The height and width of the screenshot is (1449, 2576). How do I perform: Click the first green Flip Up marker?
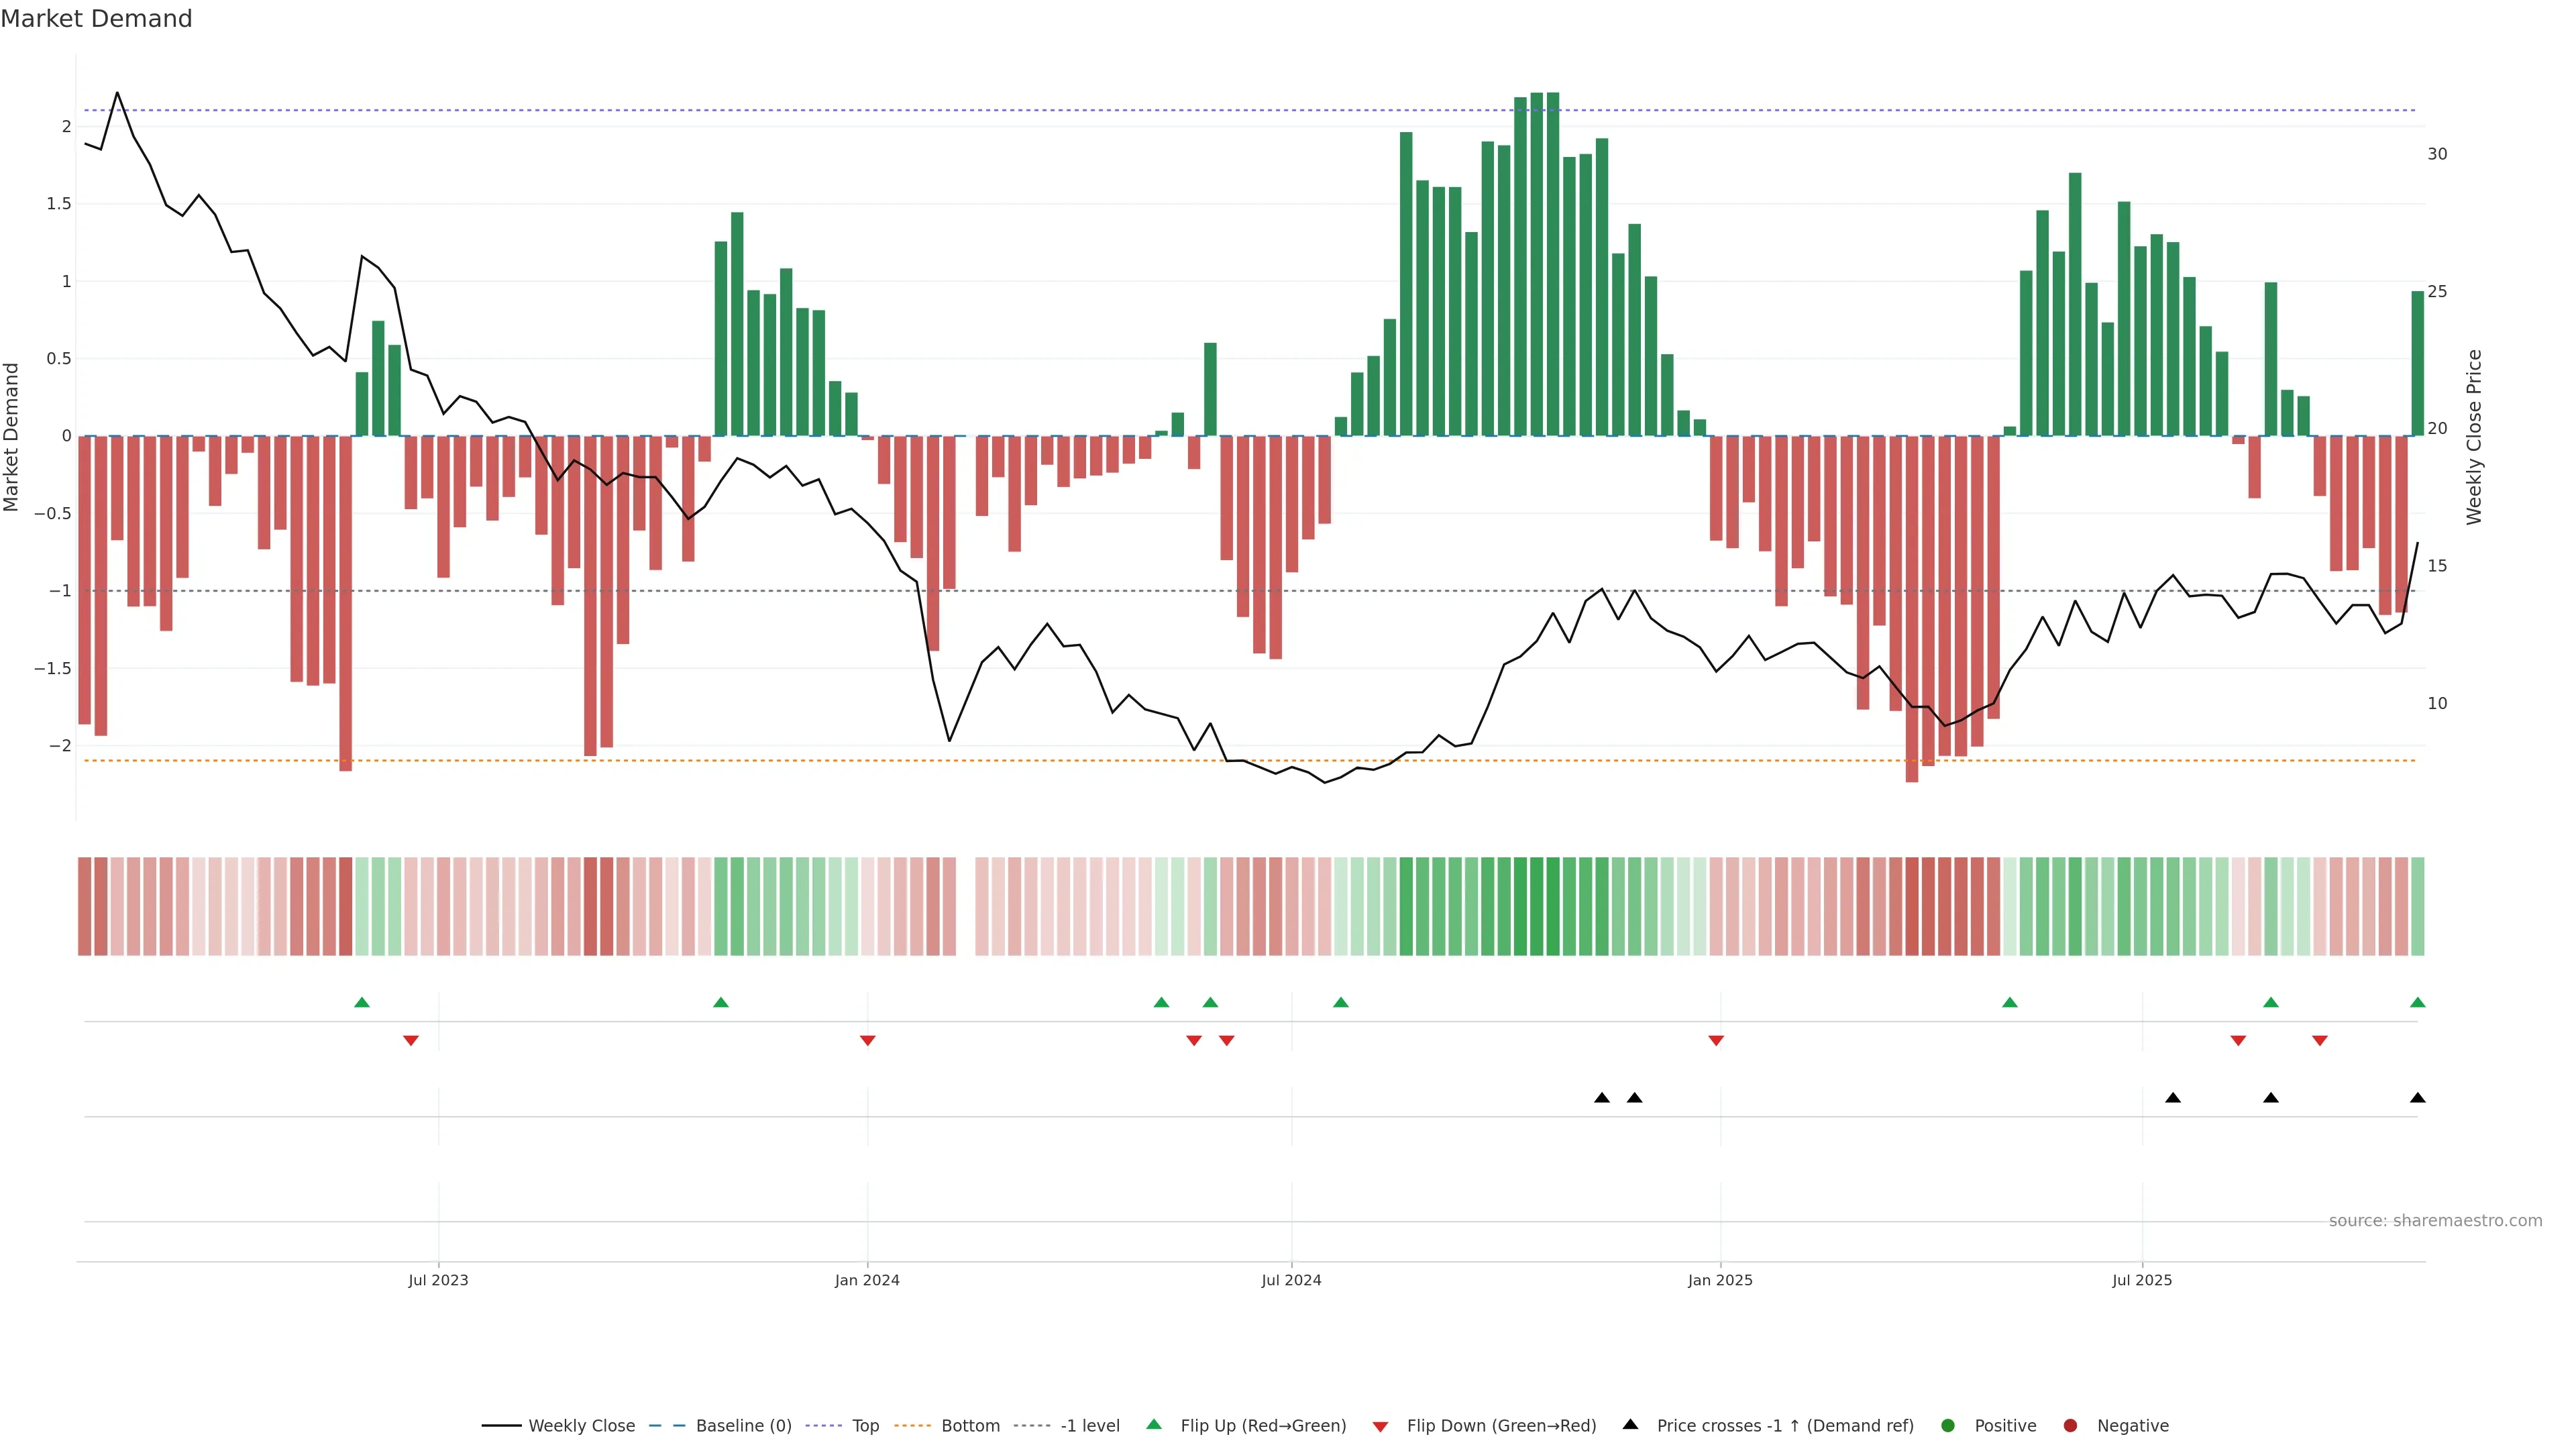[x=362, y=1002]
